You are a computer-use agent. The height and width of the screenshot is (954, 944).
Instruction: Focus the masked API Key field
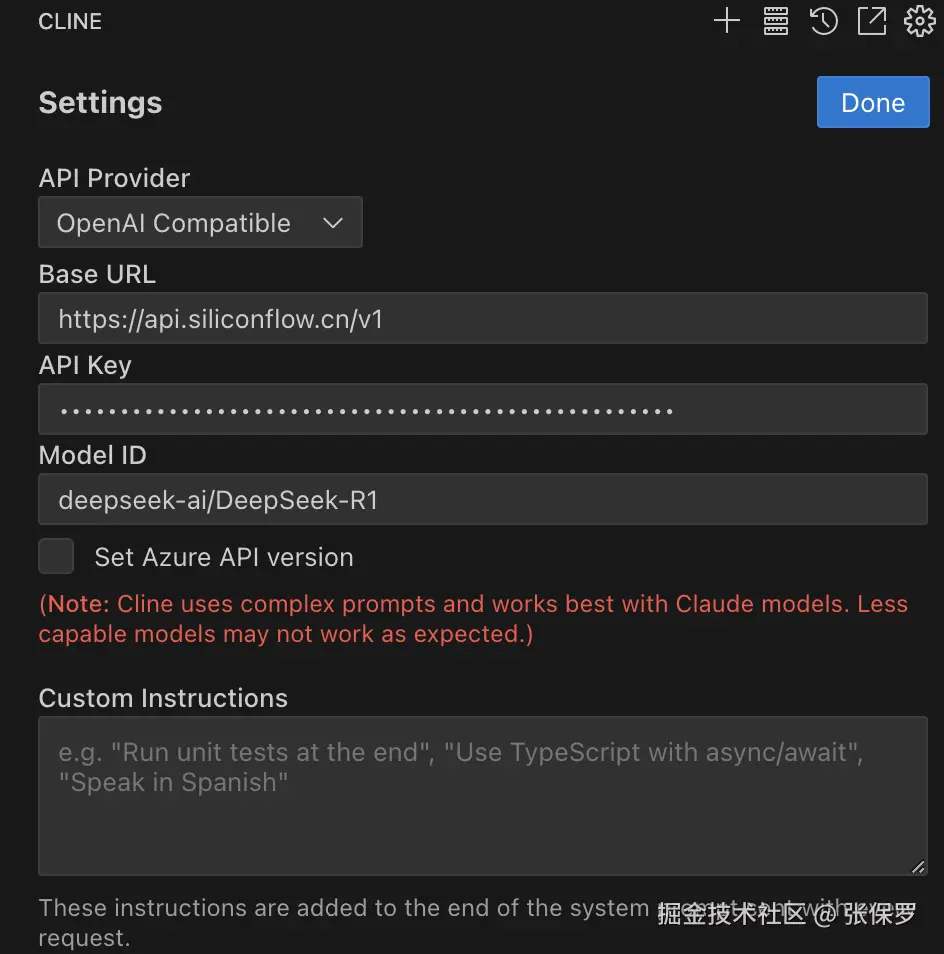pyautogui.click(x=482, y=410)
